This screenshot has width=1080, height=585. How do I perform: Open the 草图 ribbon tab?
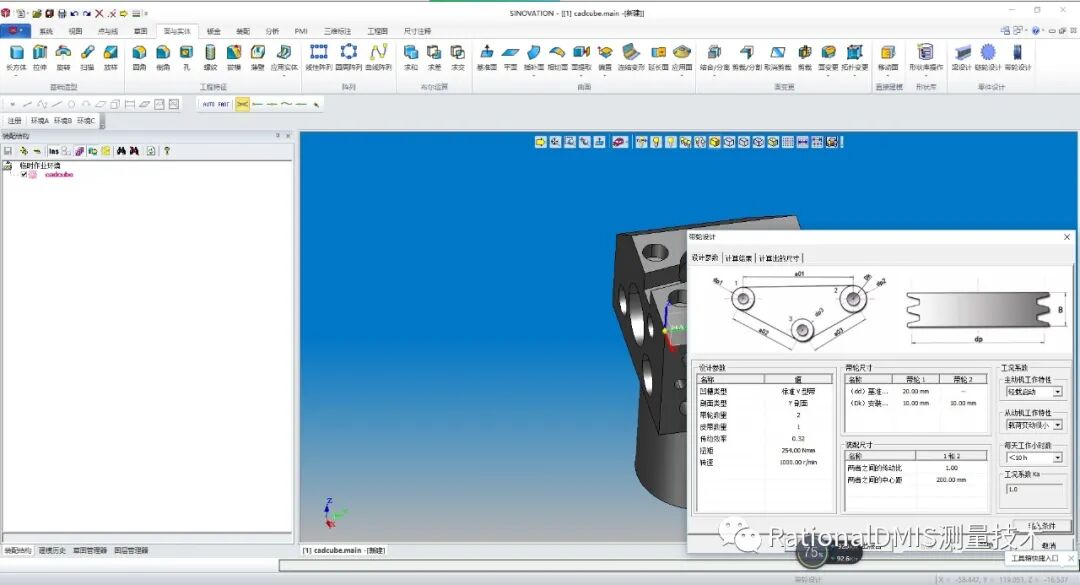click(141, 31)
